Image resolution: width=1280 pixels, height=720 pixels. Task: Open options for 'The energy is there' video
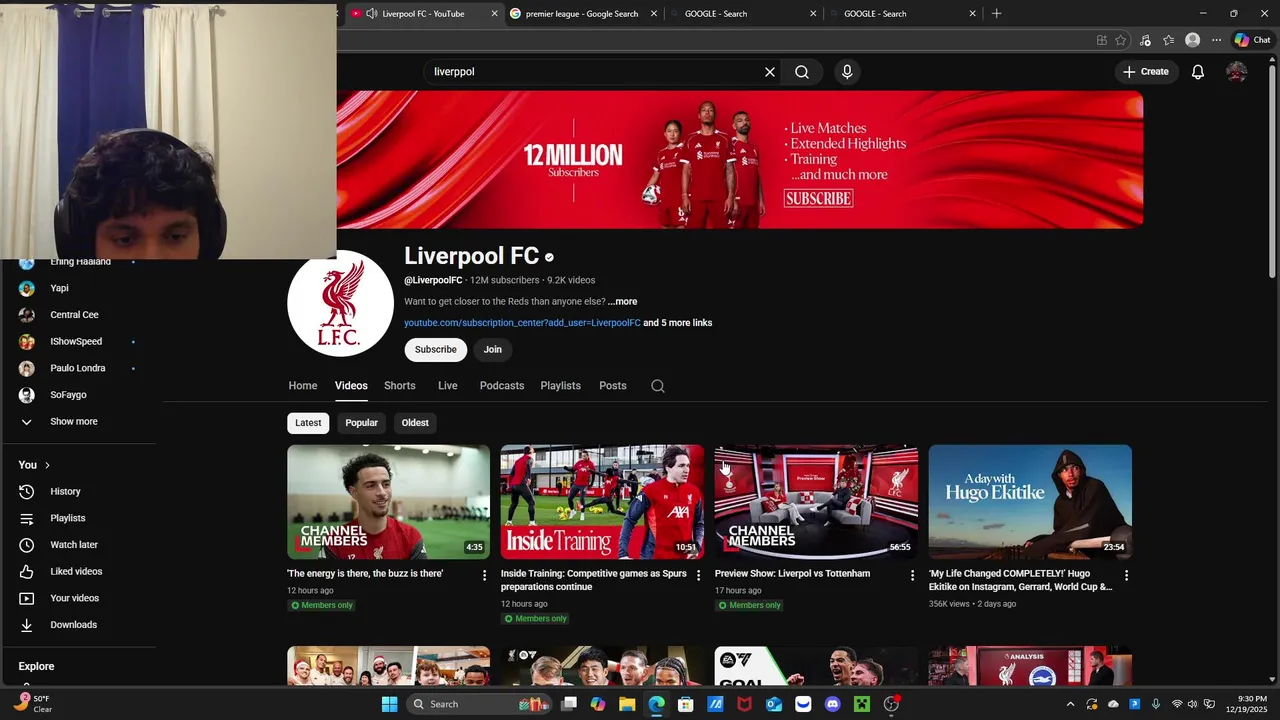tap(485, 575)
